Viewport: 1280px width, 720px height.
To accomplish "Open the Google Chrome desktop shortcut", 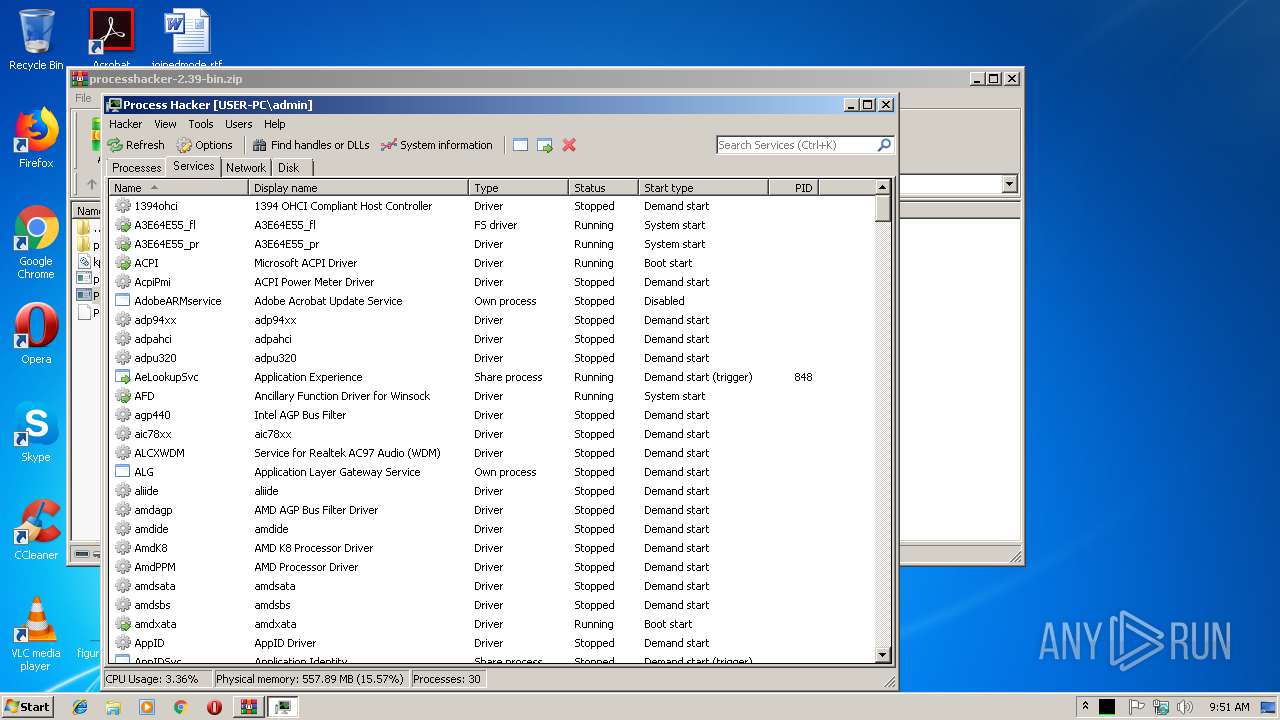I will coord(36,242).
